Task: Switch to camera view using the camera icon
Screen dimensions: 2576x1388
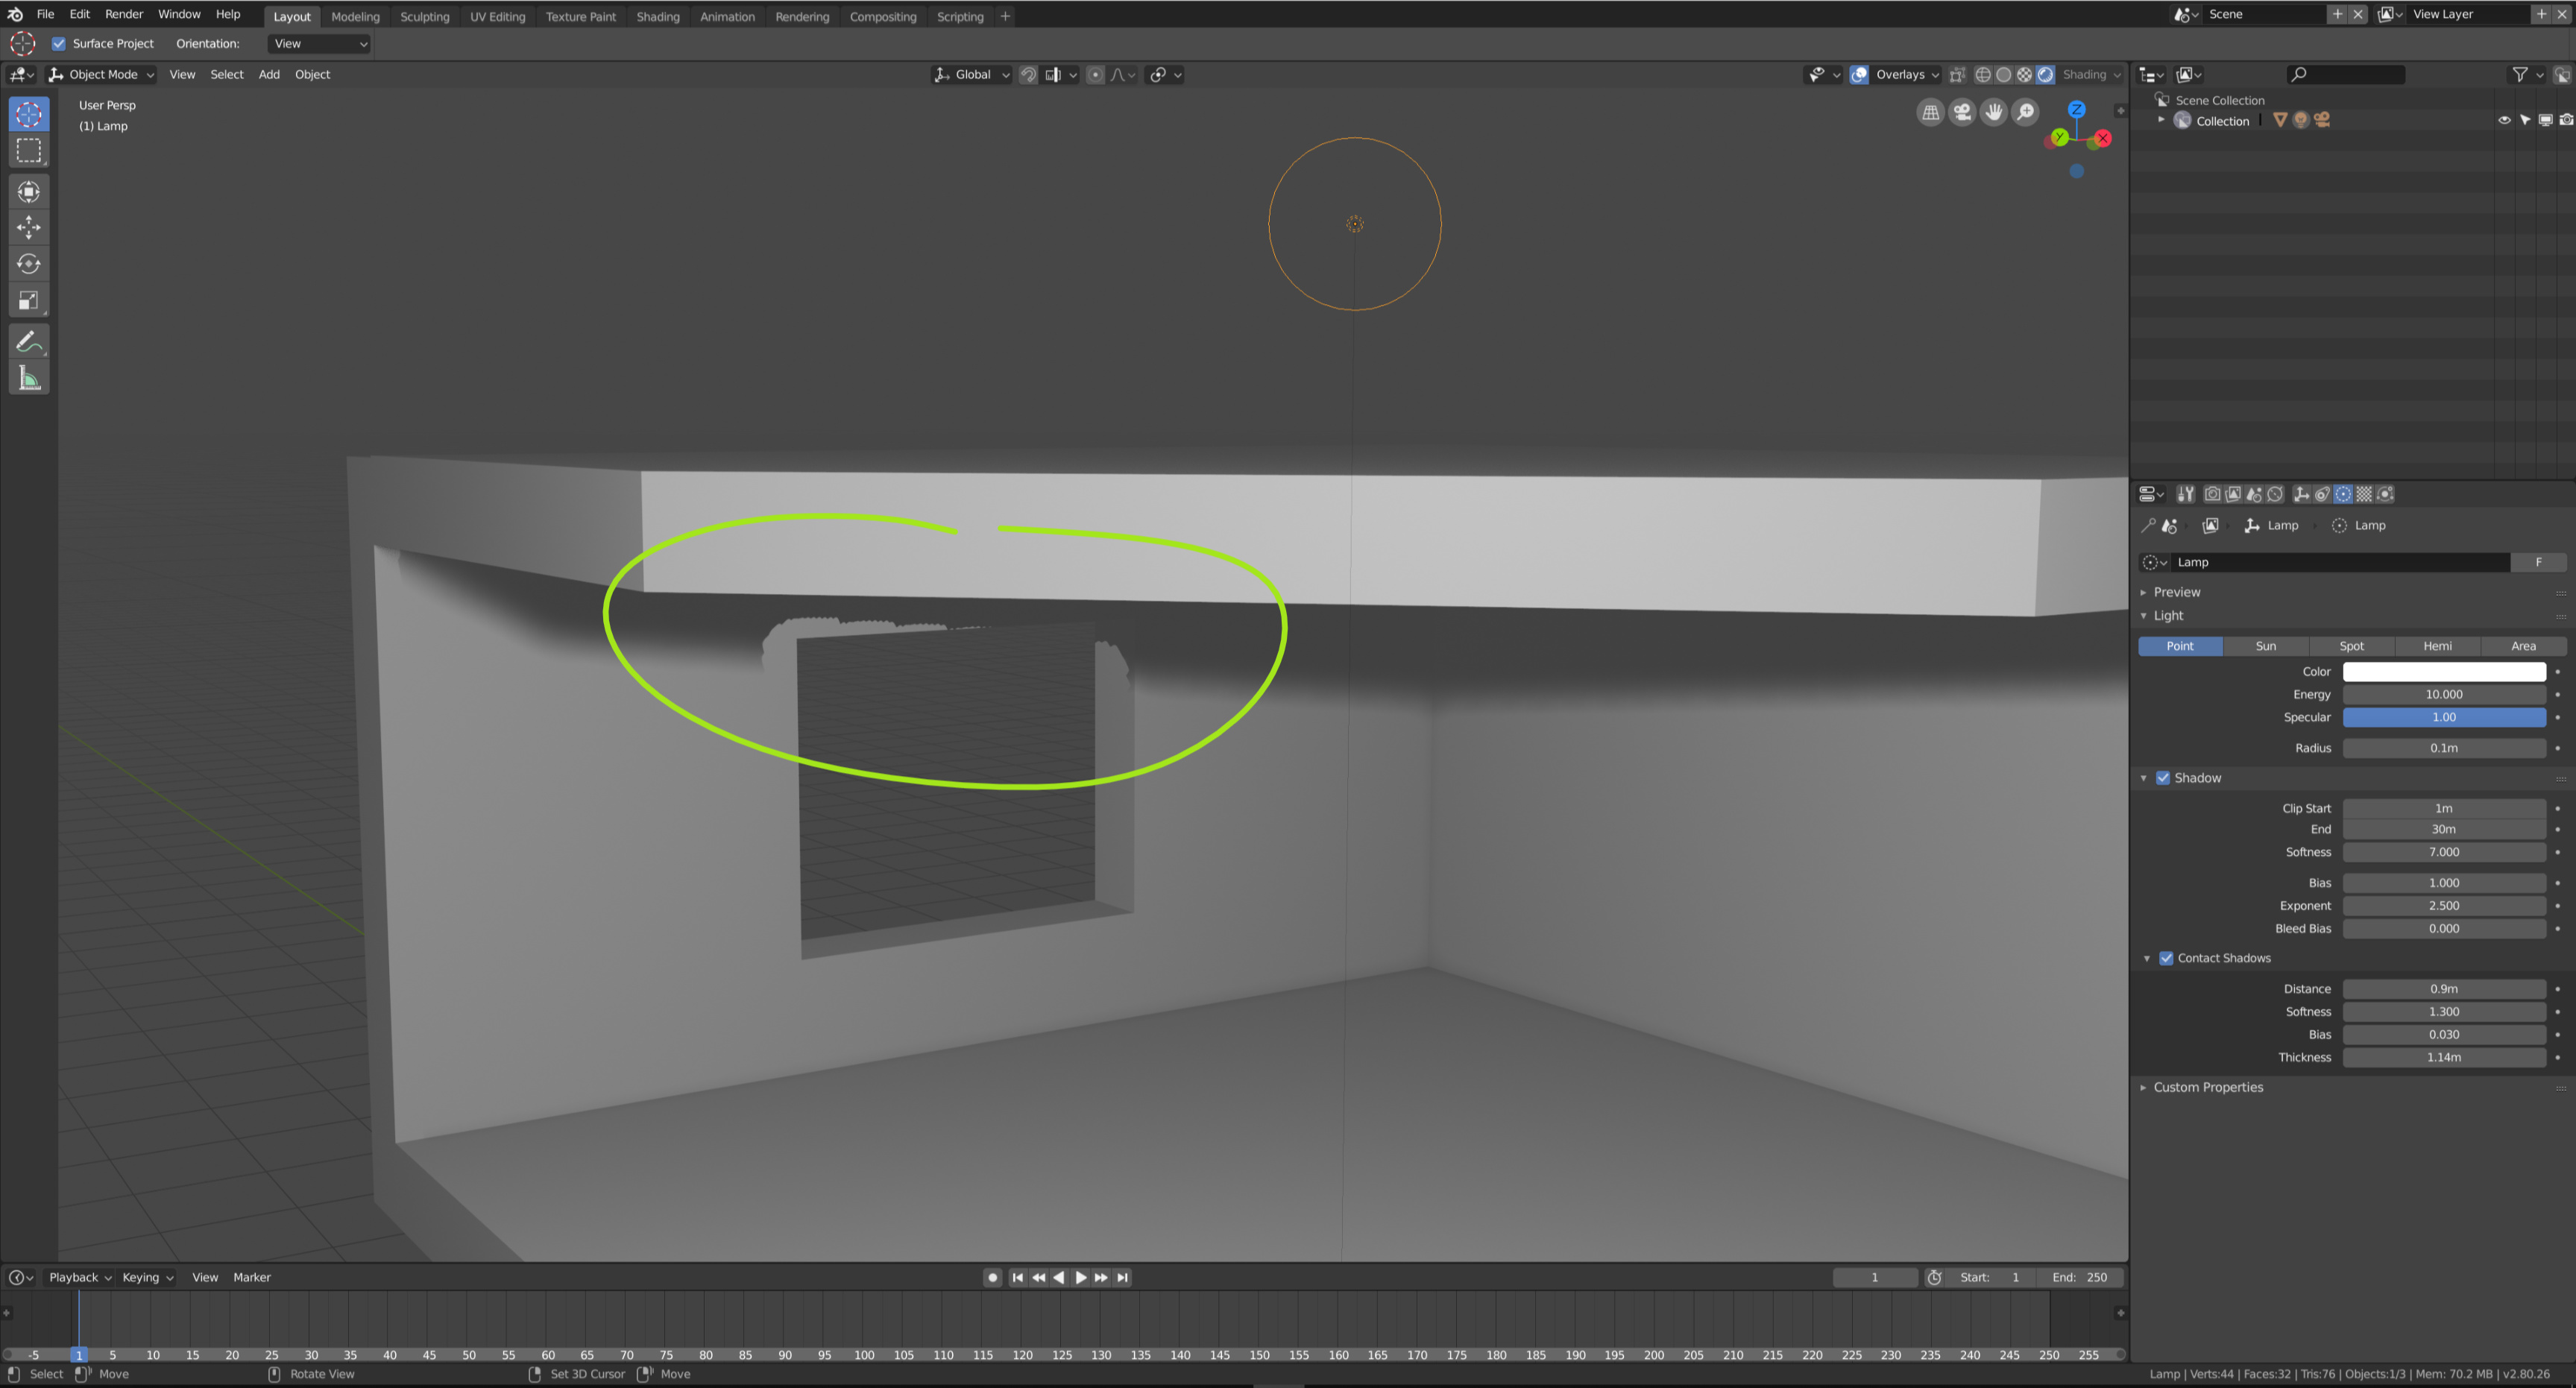Action: click(1962, 112)
